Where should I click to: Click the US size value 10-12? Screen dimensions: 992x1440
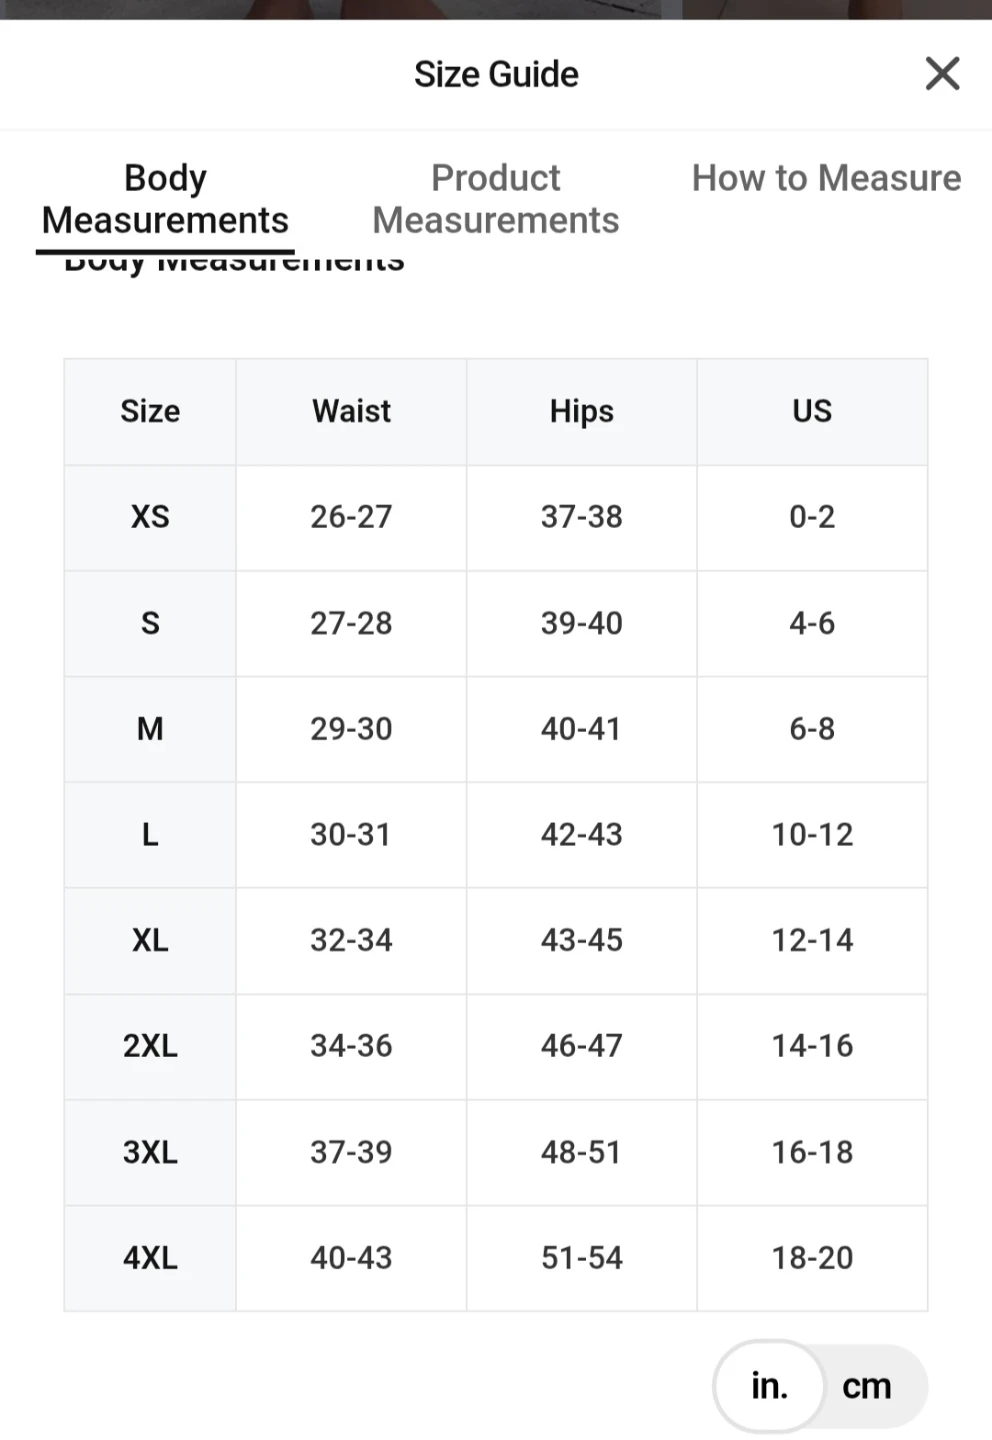click(x=812, y=834)
